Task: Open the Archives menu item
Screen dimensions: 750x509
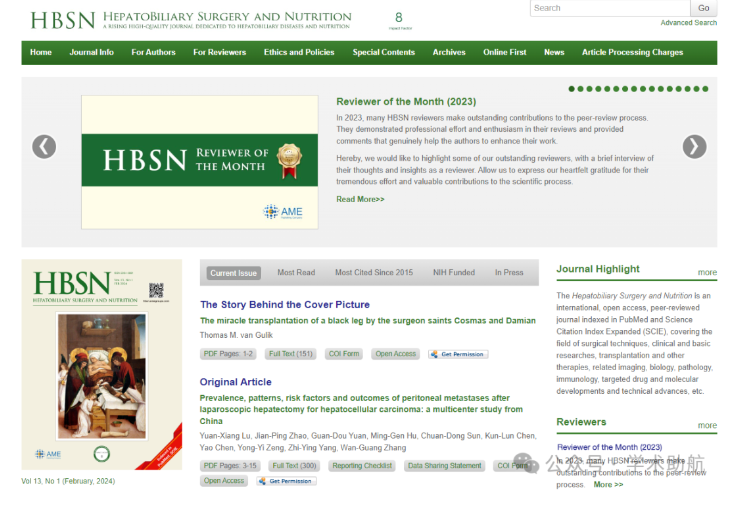Action: [x=449, y=52]
